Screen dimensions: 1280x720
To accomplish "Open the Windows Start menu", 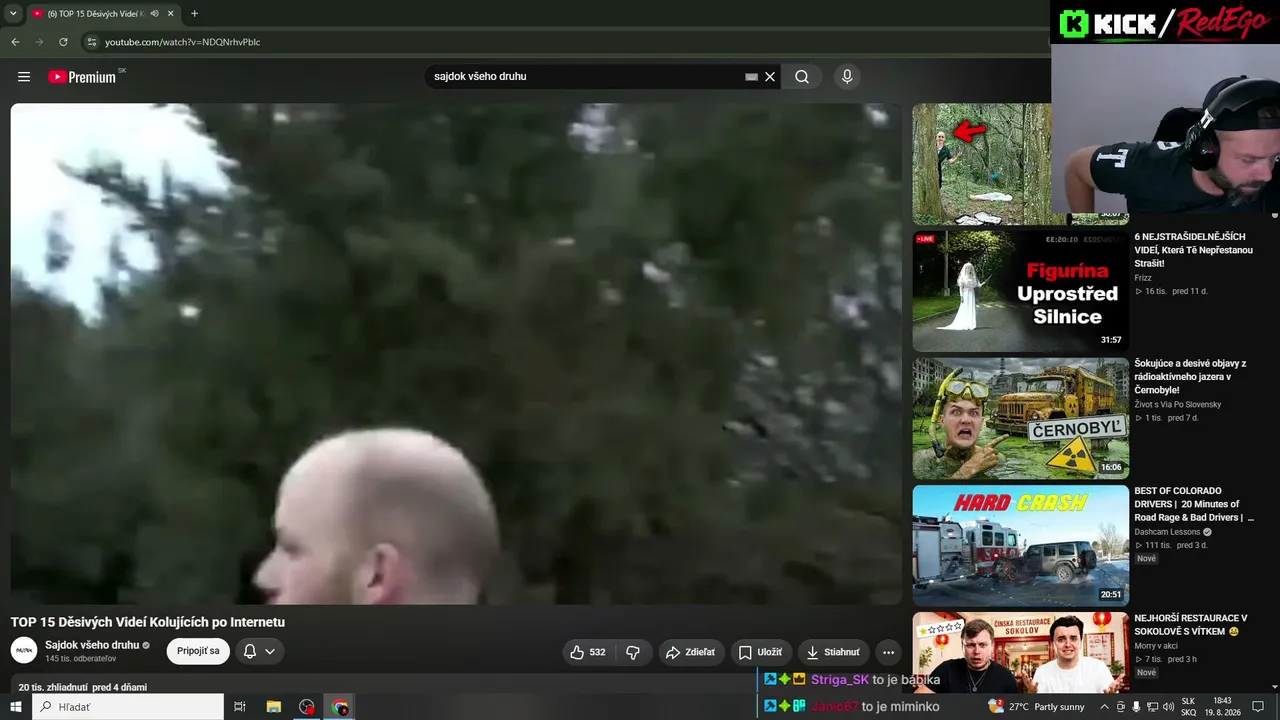I will [x=16, y=707].
